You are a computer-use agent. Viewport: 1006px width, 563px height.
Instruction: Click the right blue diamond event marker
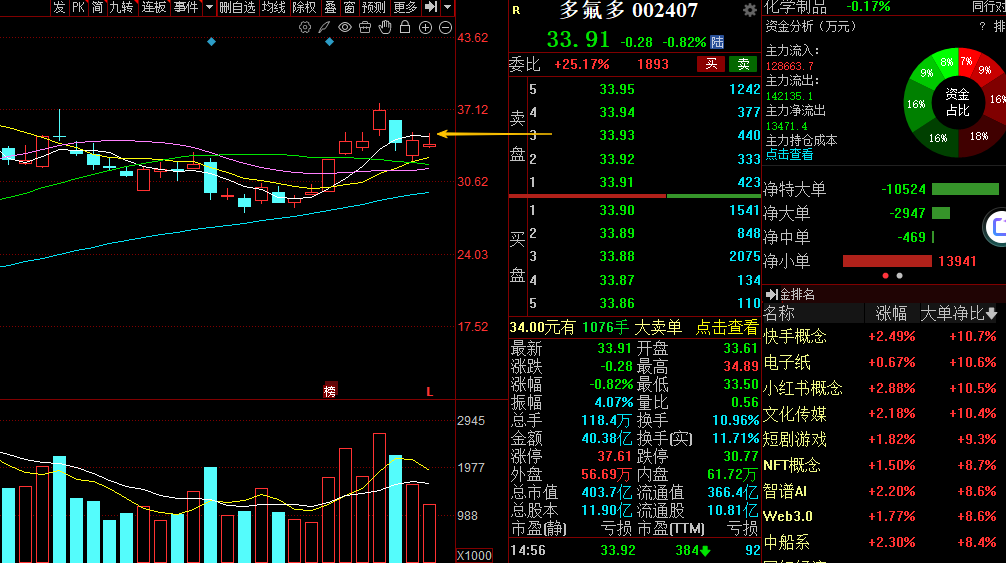point(329,42)
